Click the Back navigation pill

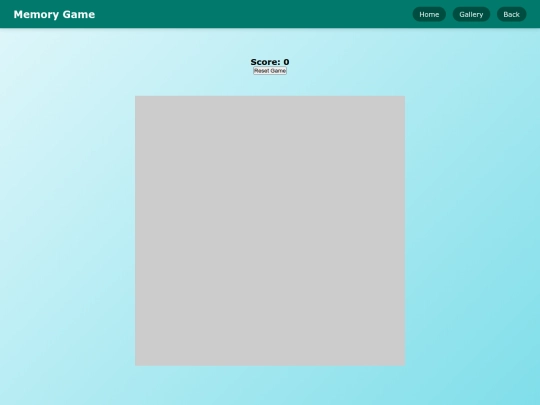511,14
